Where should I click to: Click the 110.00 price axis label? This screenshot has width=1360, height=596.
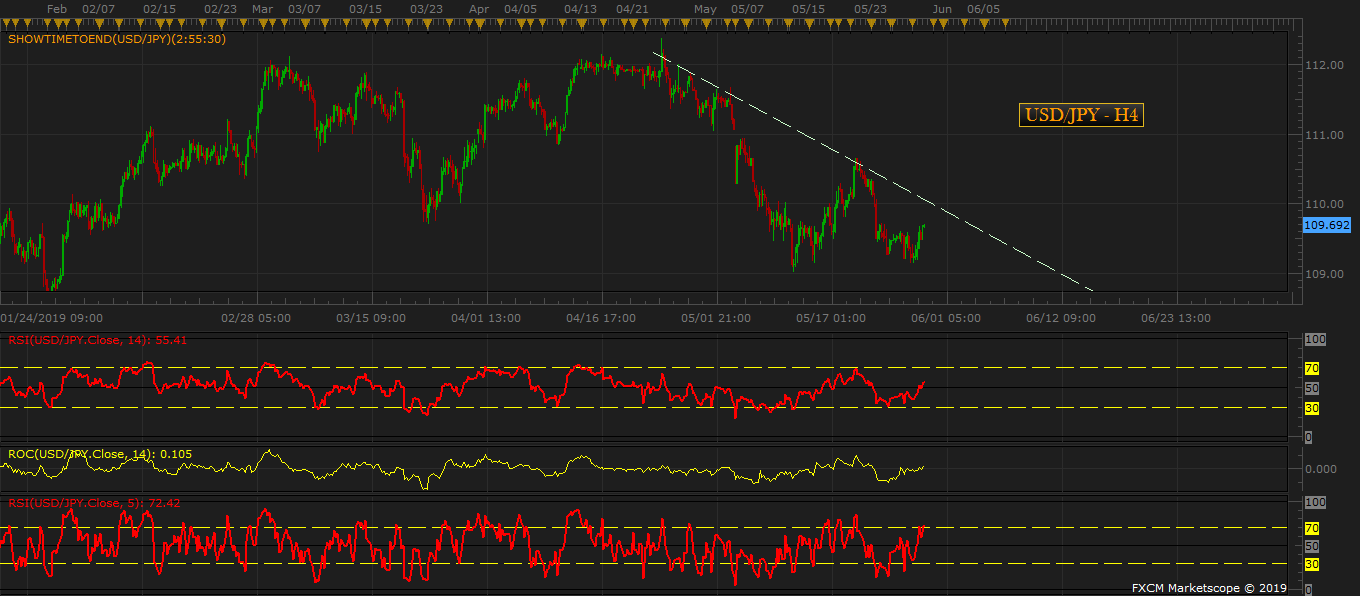[x=1322, y=205]
